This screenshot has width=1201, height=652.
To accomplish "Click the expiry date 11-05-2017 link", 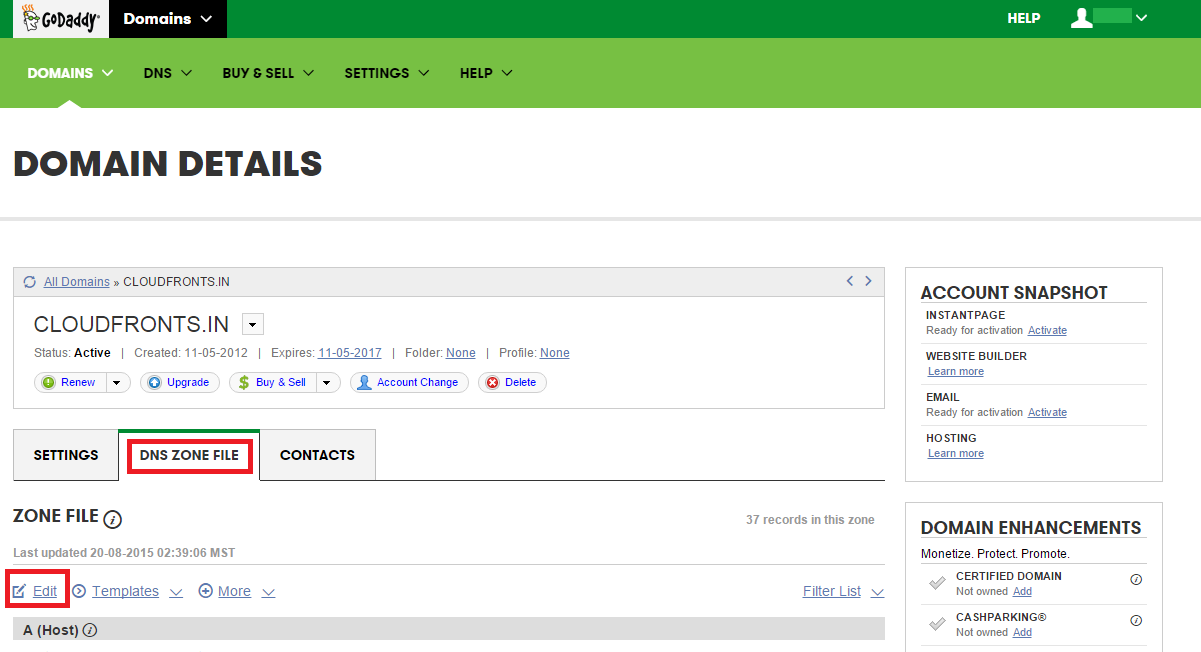I will 350,353.
